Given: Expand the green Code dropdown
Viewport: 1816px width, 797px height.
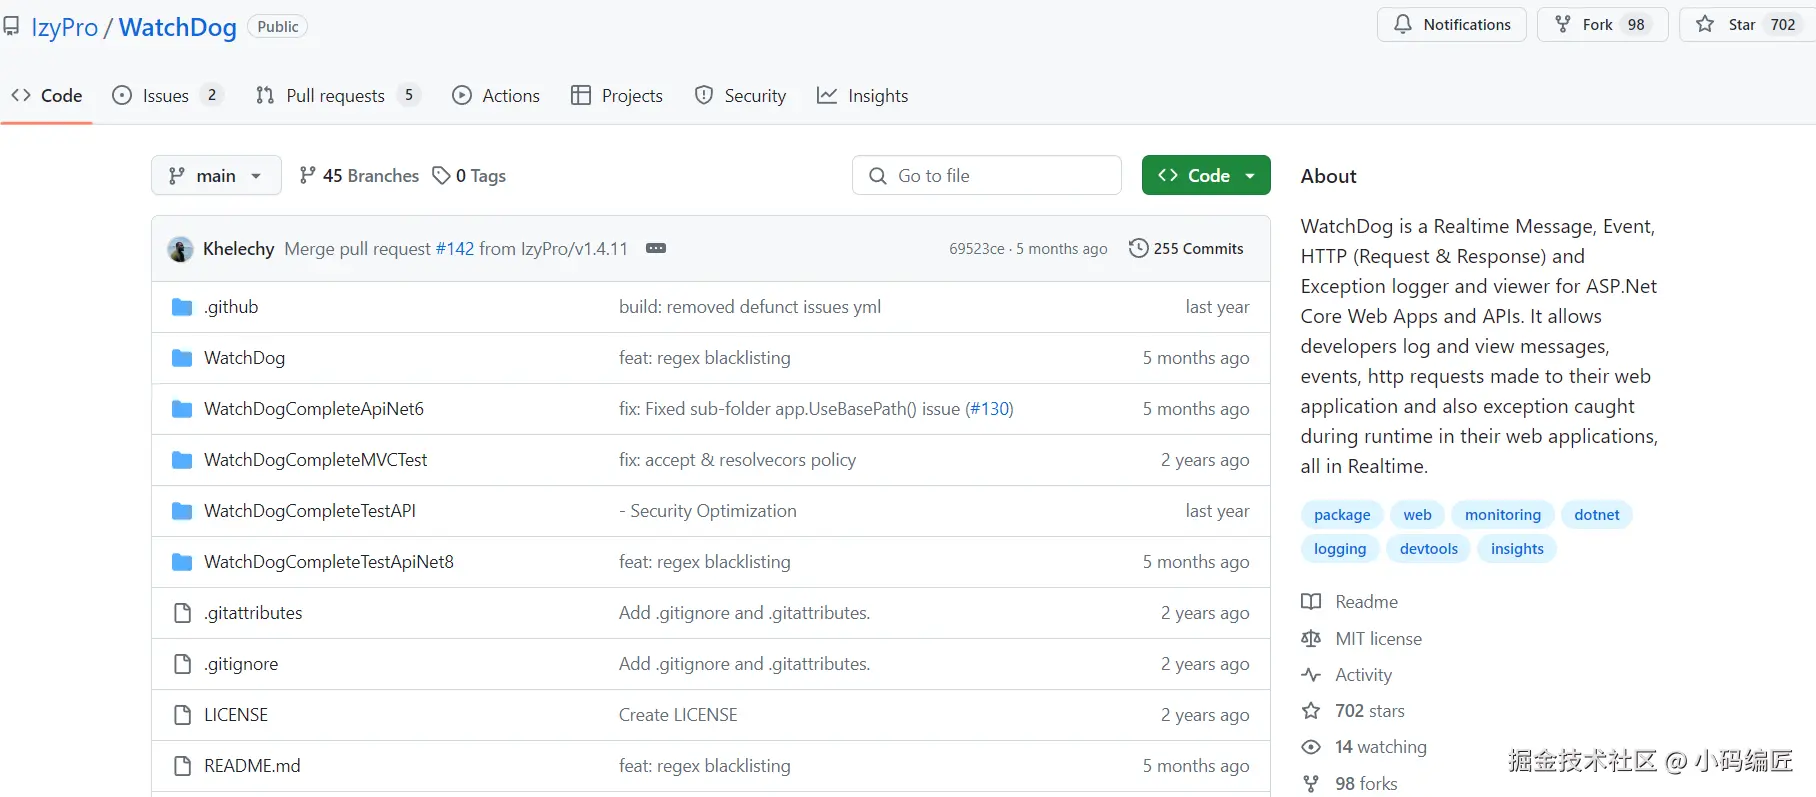Looking at the screenshot, I should coord(1206,176).
